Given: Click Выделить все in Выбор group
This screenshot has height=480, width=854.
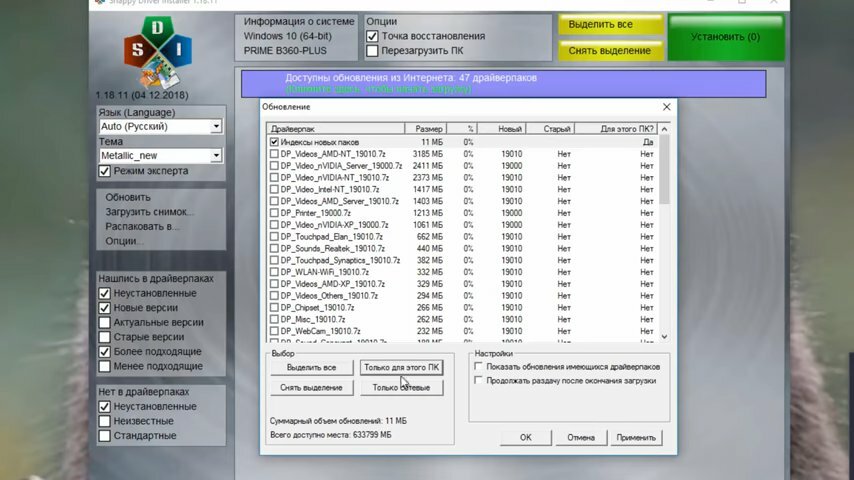Looking at the screenshot, I should click(x=312, y=367).
